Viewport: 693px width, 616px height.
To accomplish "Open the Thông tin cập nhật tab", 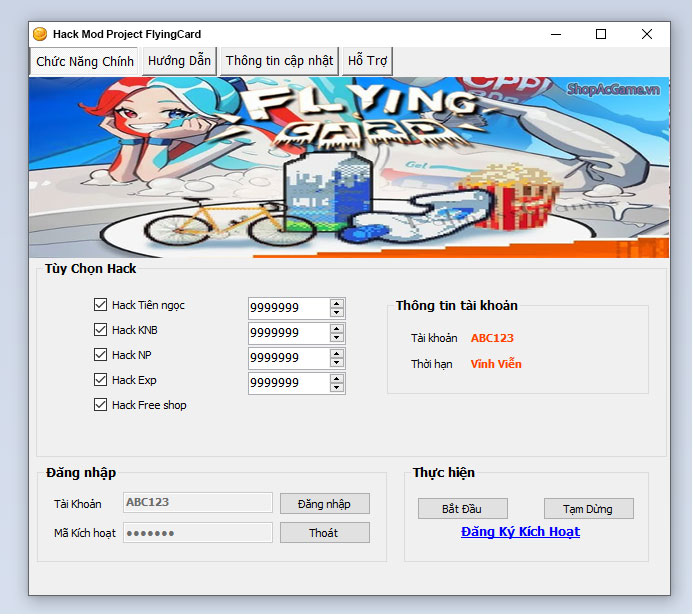I will [279, 61].
